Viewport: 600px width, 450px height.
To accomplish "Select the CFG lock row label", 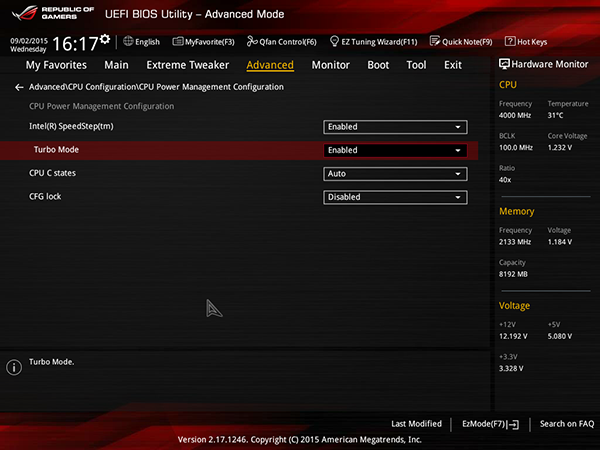I will coord(45,196).
